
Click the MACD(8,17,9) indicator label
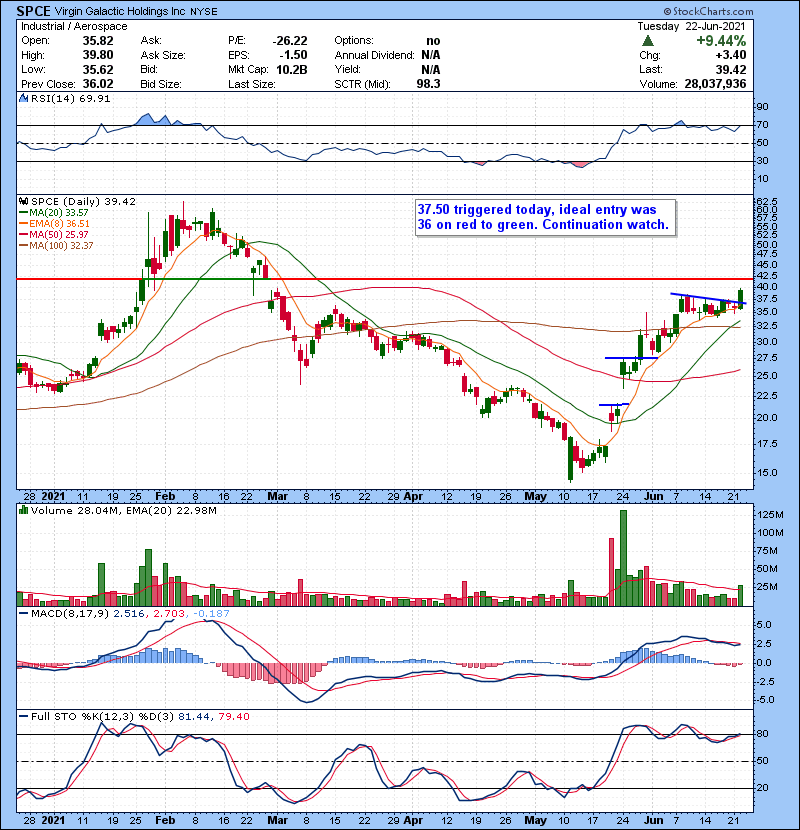tap(70, 614)
